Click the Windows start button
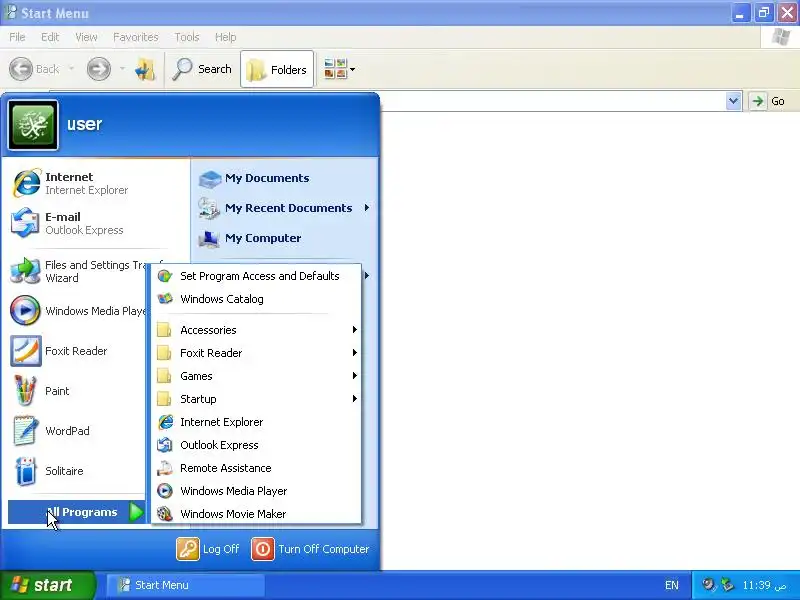The width and height of the screenshot is (800, 600). [47, 585]
